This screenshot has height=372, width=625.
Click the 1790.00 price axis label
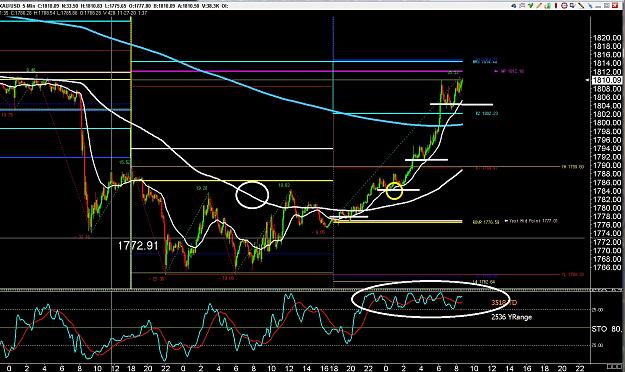point(607,165)
